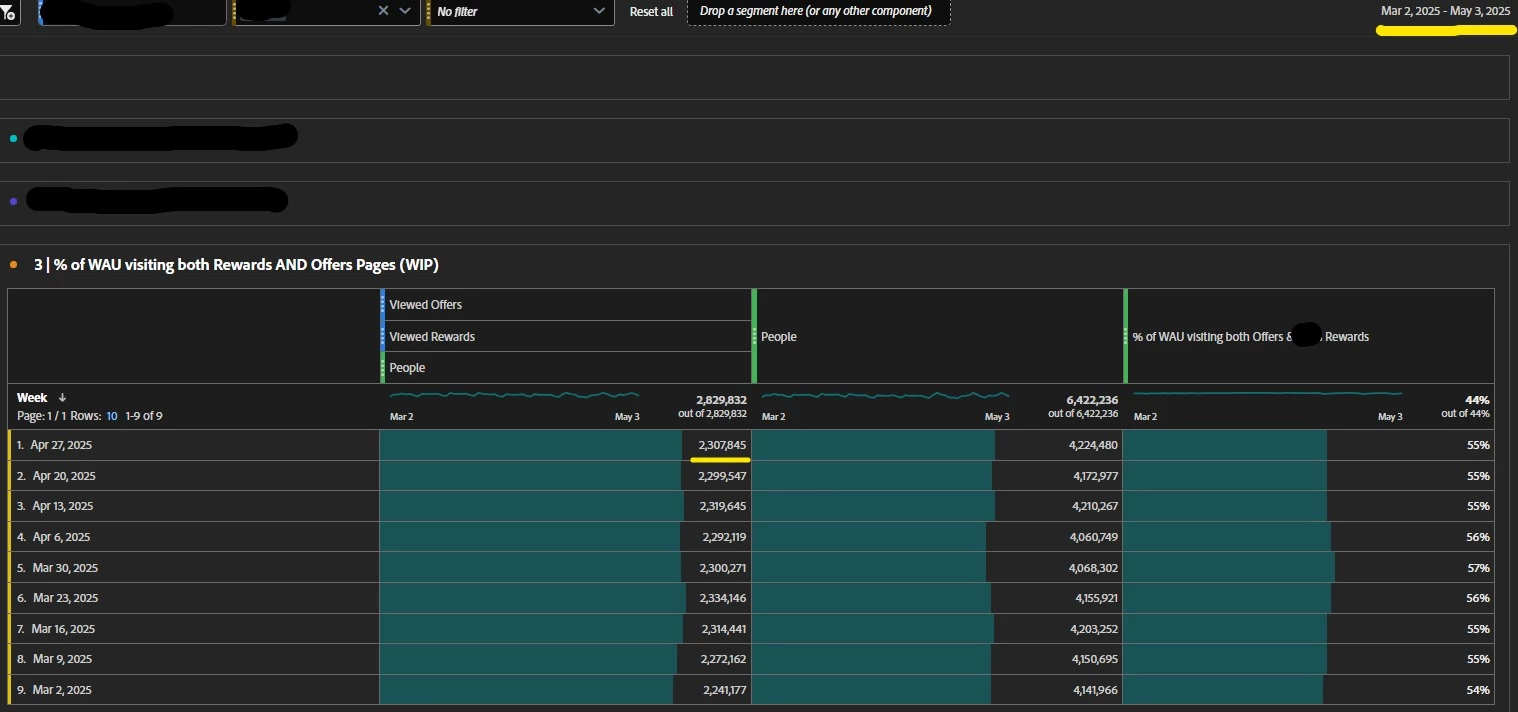1518x712 pixels.
Task: Select the % of WAU visiting both Offers & Rewards header
Action: (1309, 337)
